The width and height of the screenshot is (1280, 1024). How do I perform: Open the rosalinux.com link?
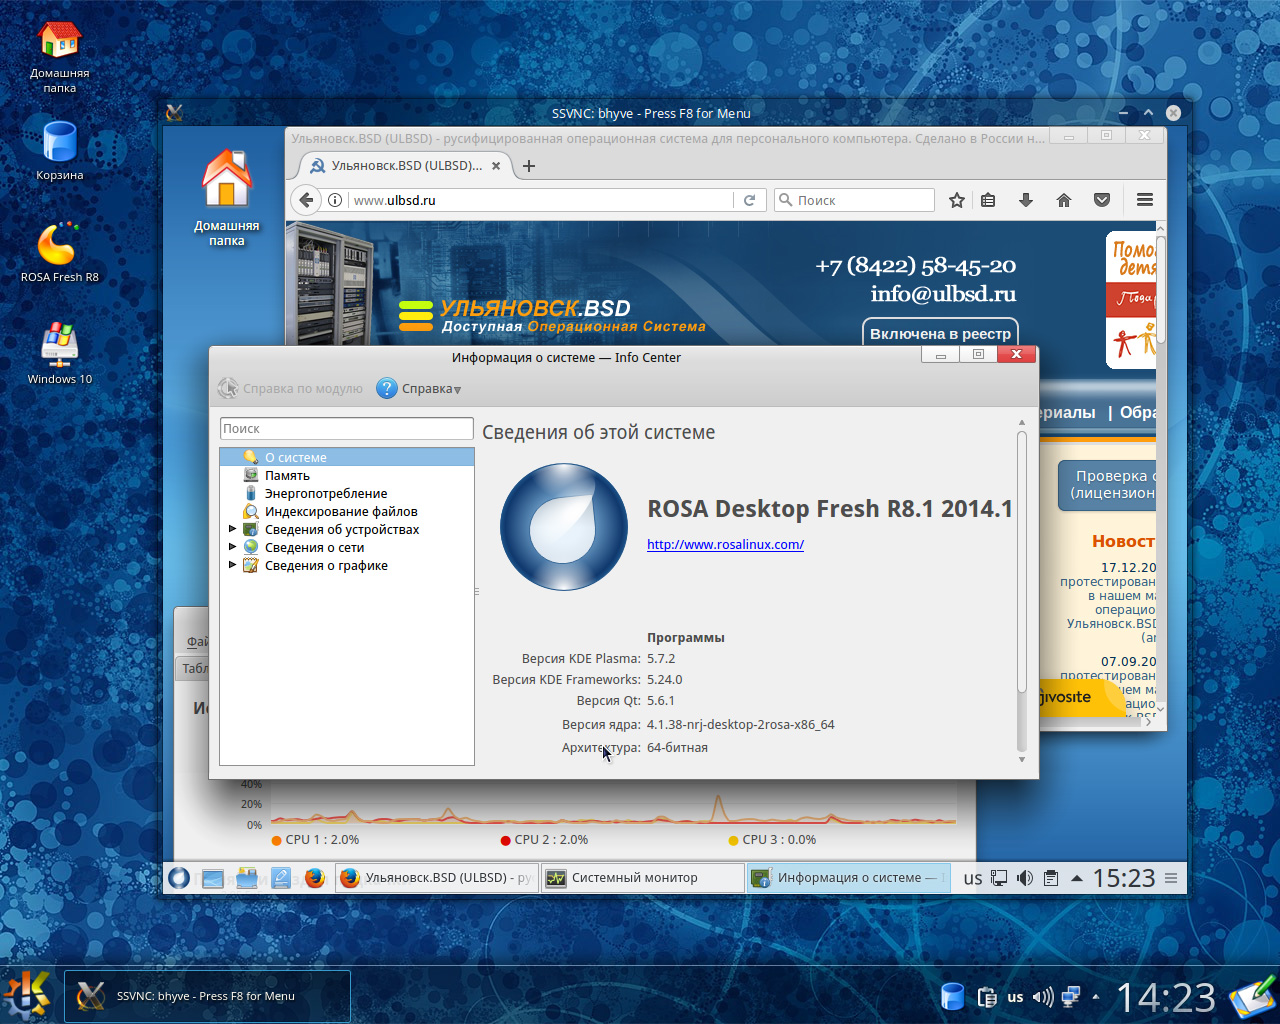tap(725, 544)
